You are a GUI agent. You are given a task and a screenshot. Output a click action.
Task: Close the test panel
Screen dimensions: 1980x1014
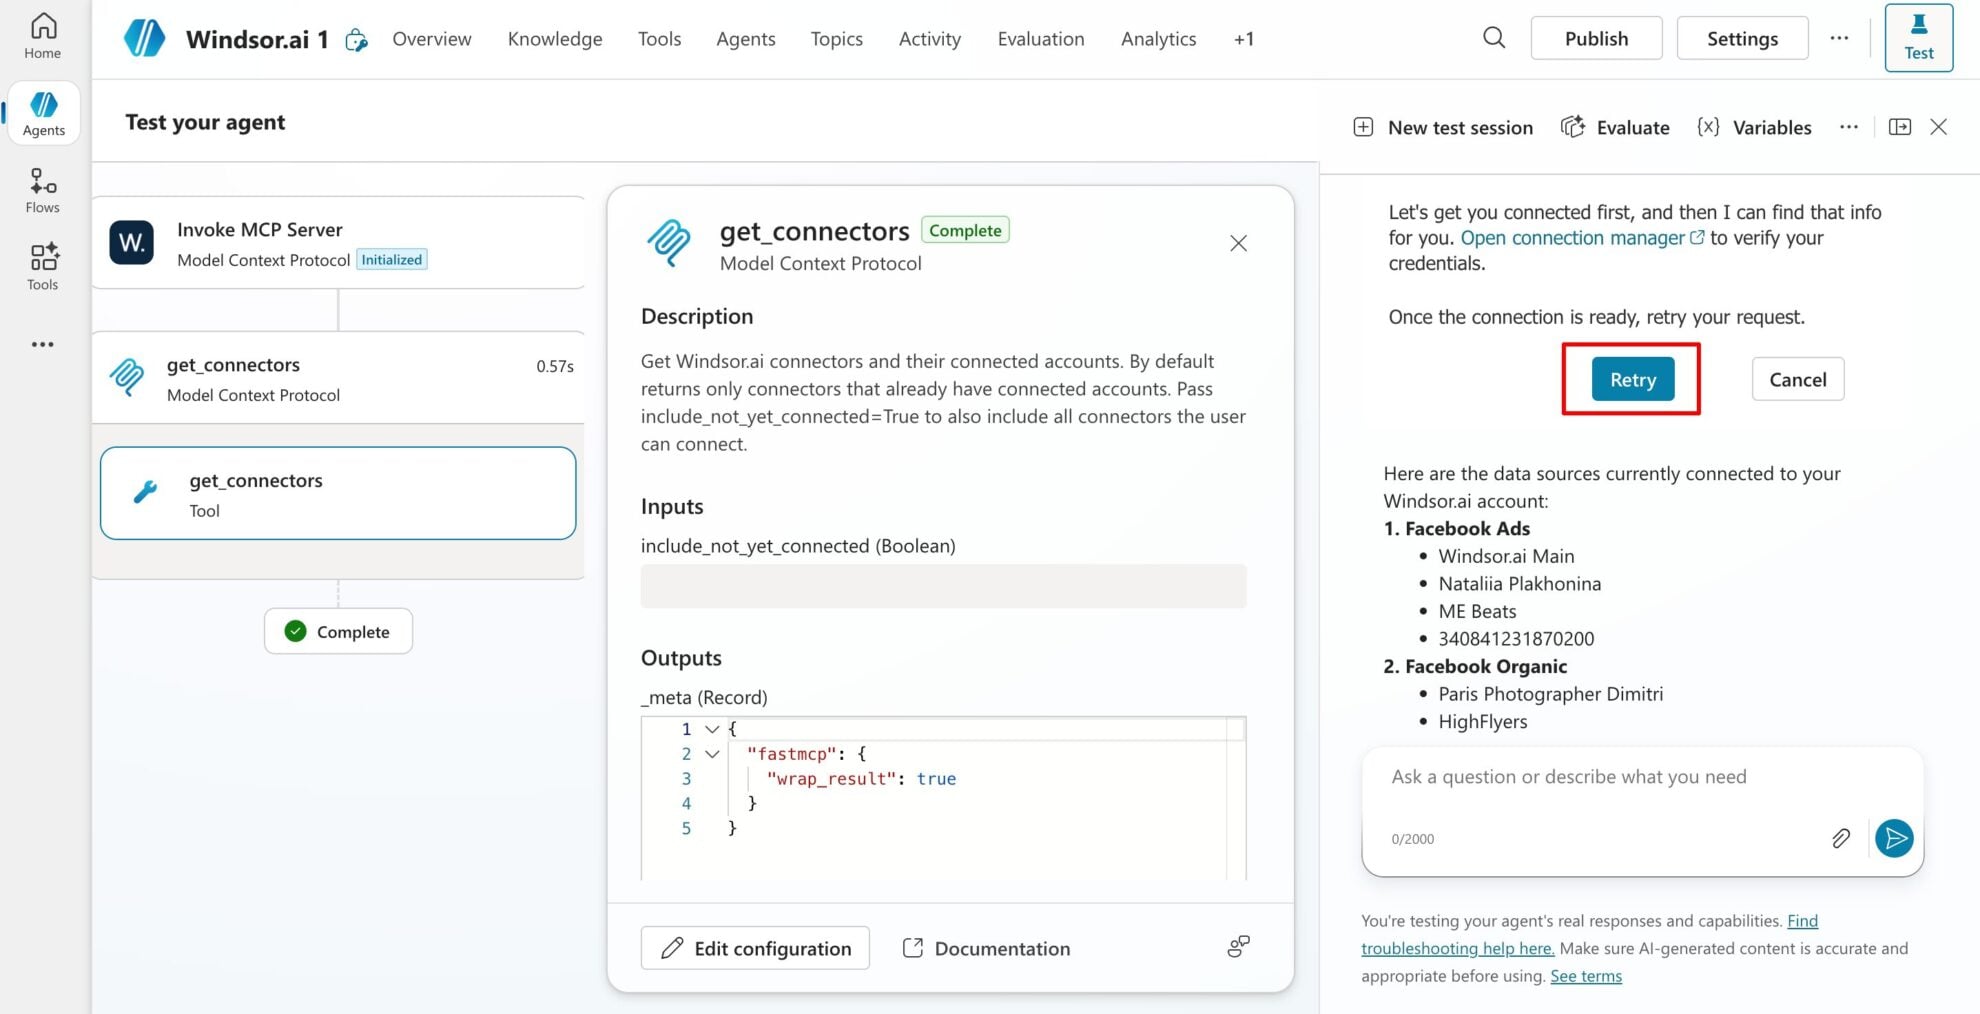1938,127
